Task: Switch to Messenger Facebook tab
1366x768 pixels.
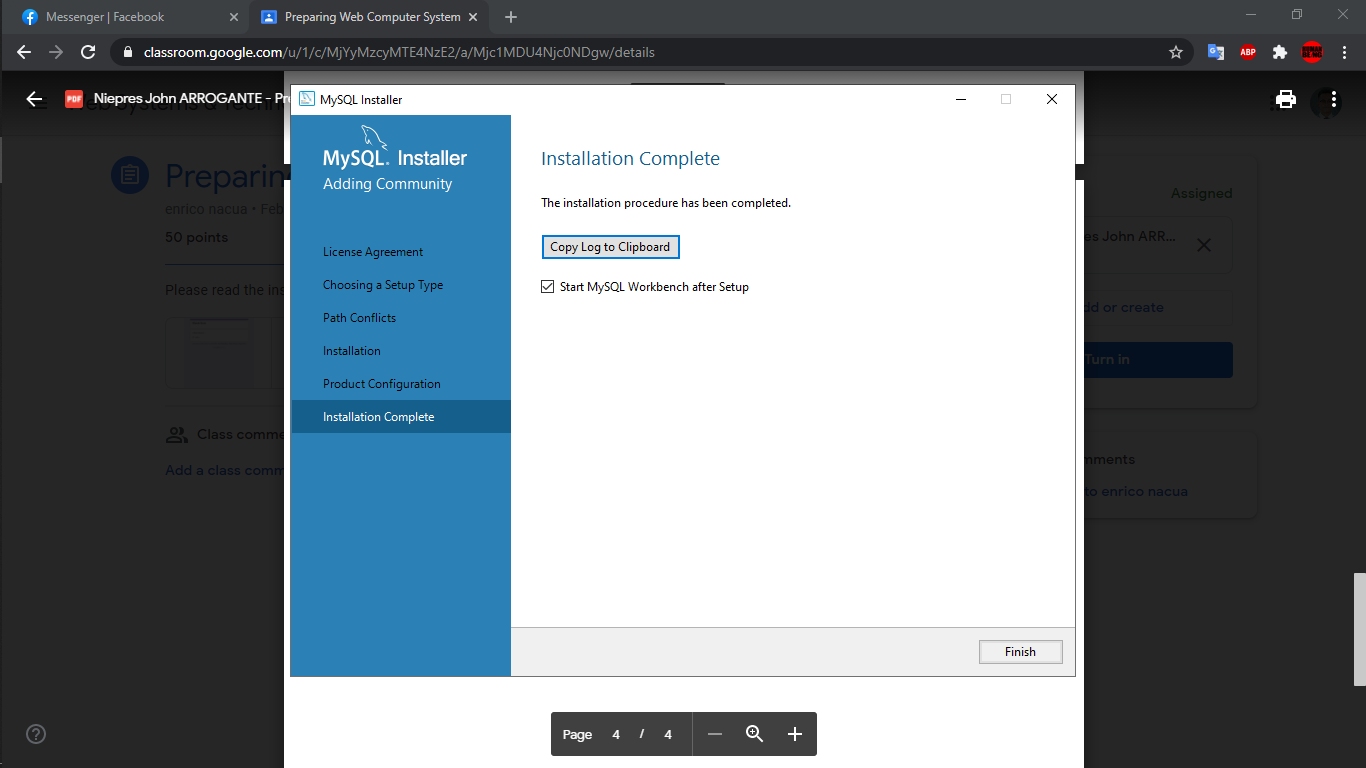Action: click(125, 17)
